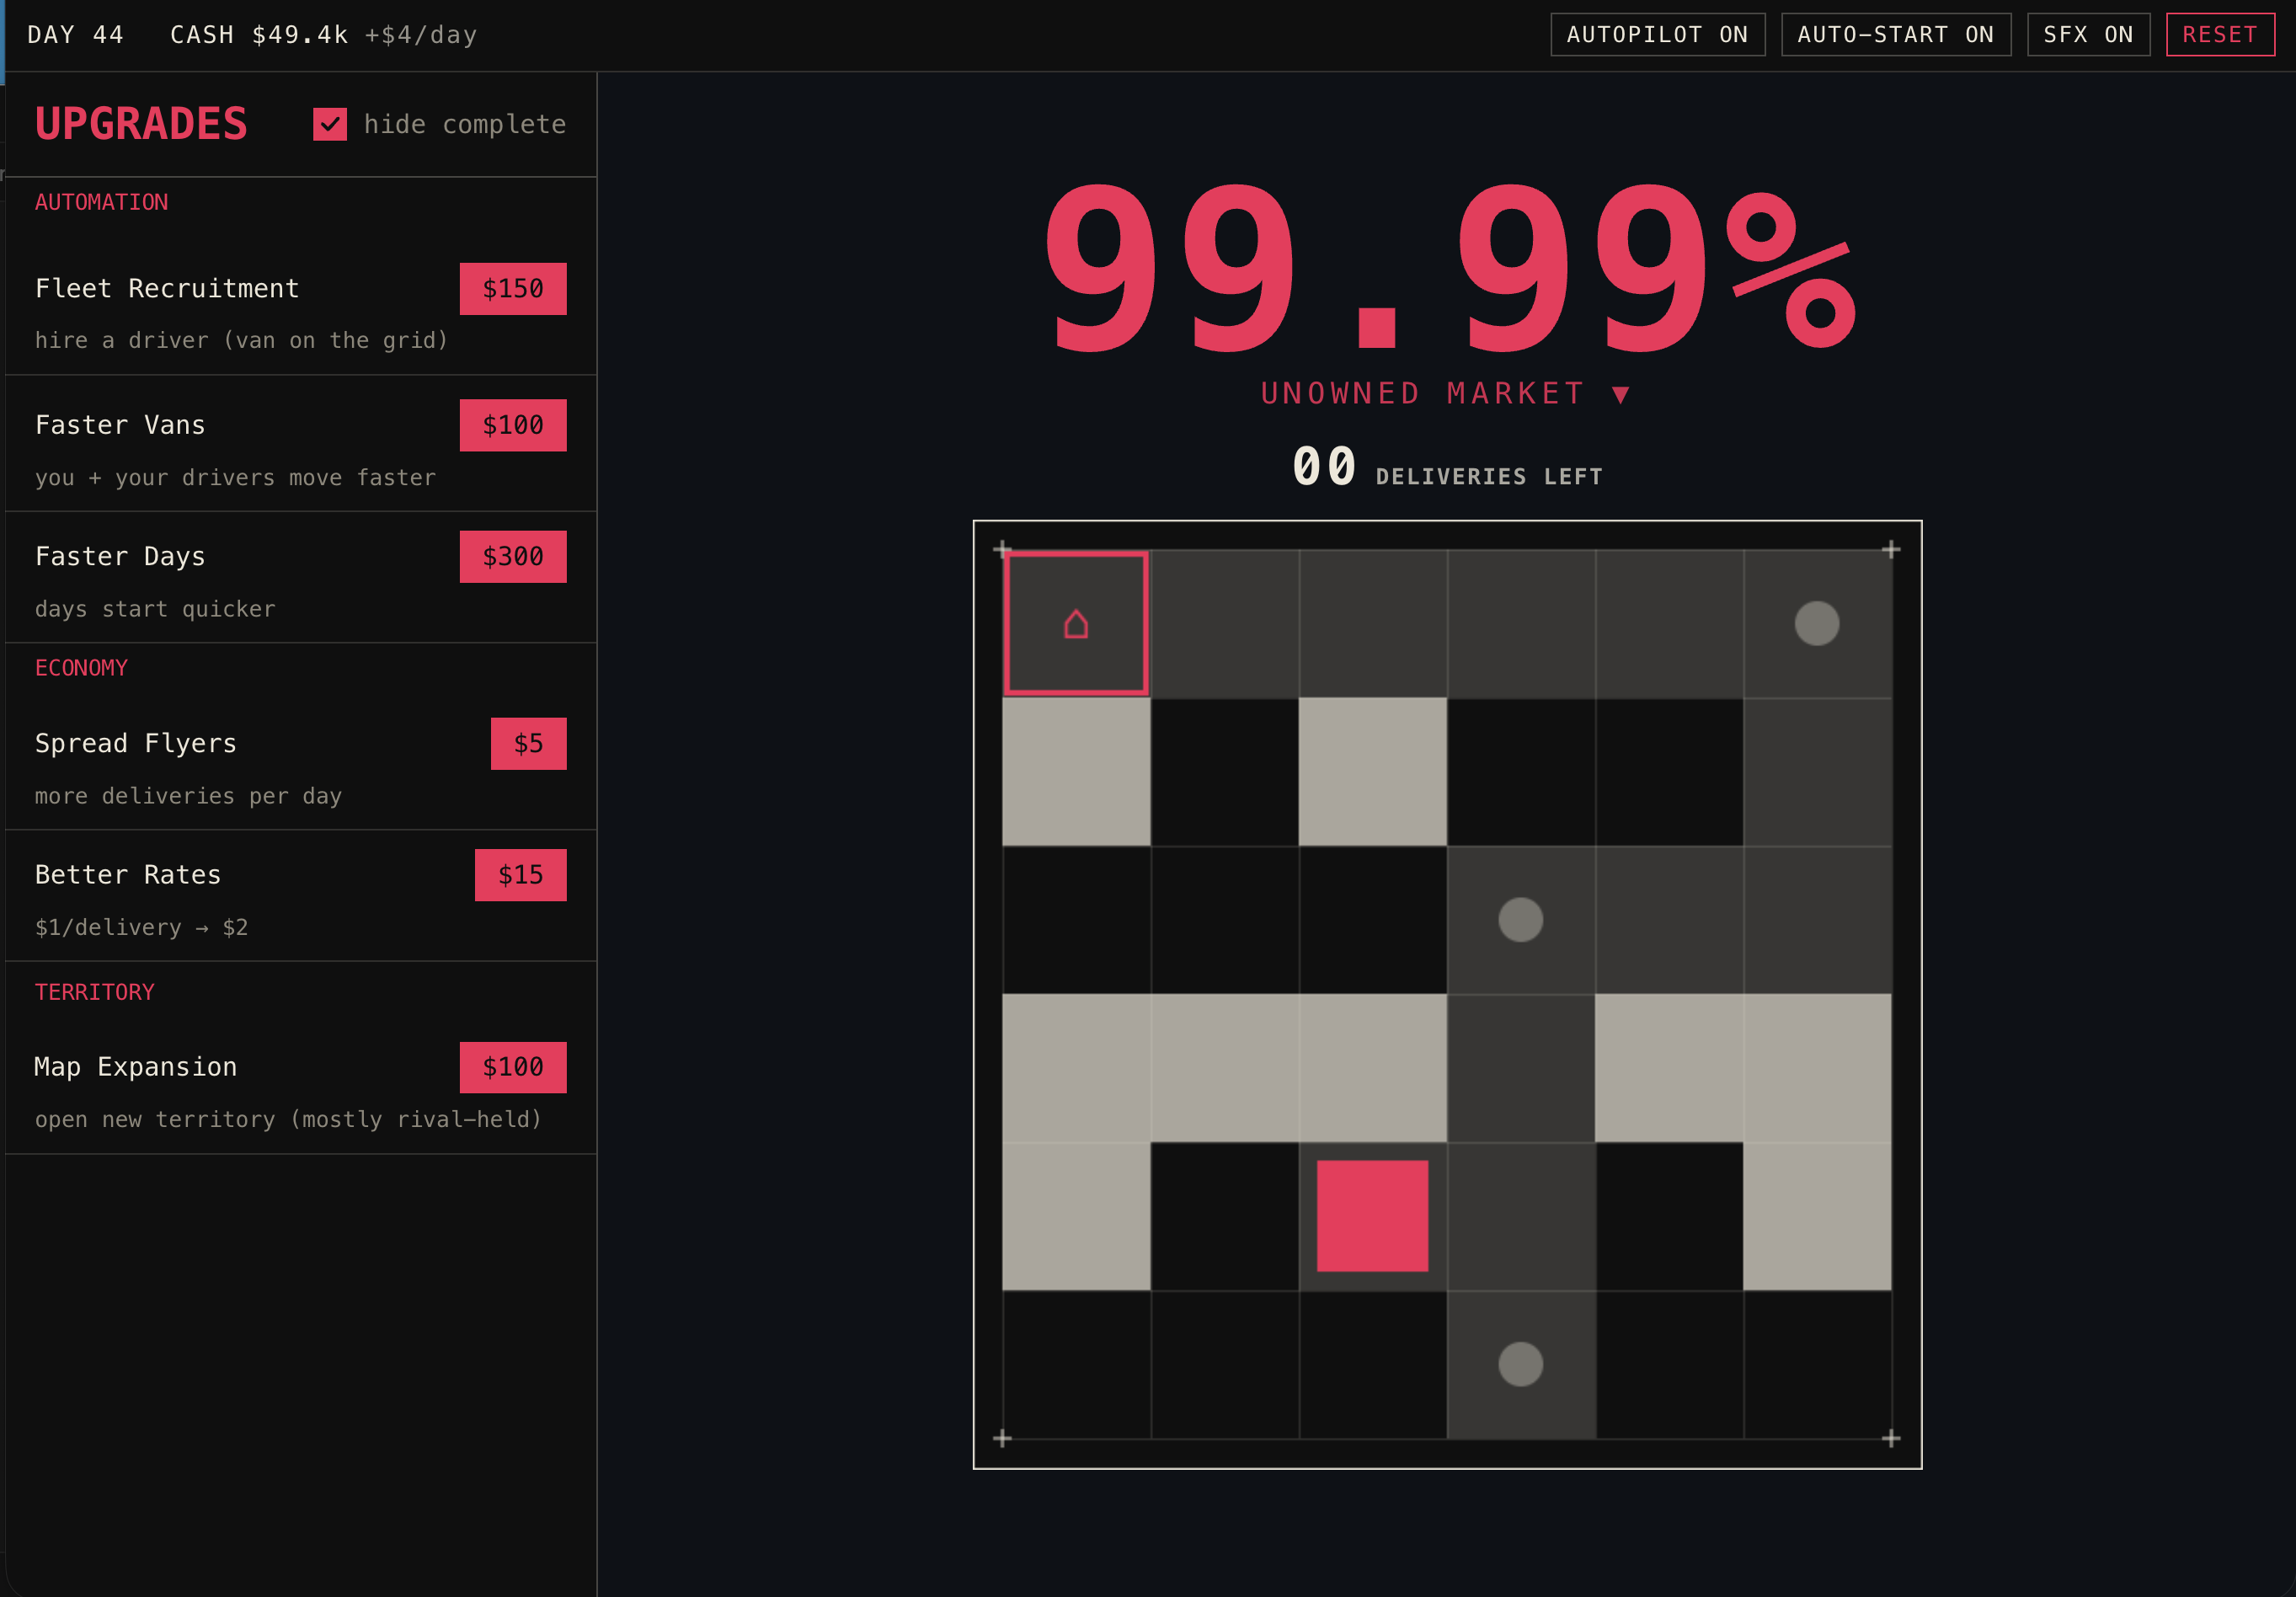This screenshot has width=2296, height=1597.
Task: Purchase Better Rates for $15
Action: pyautogui.click(x=521, y=875)
